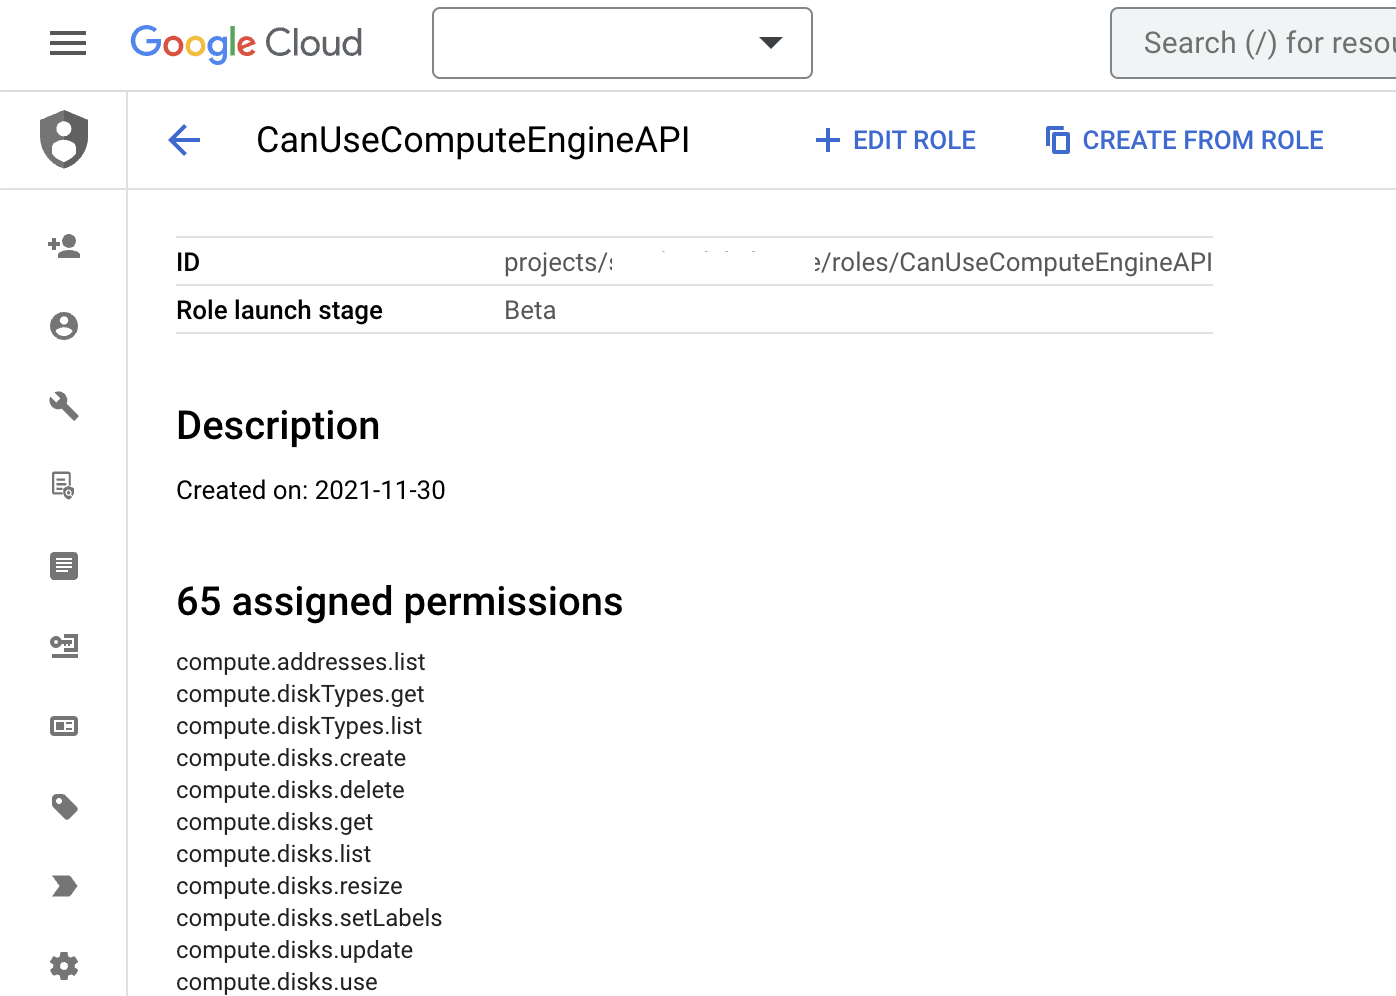The width and height of the screenshot is (1396, 996).
Task: Click the back arrow to Roles list
Action: click(183, 140)
